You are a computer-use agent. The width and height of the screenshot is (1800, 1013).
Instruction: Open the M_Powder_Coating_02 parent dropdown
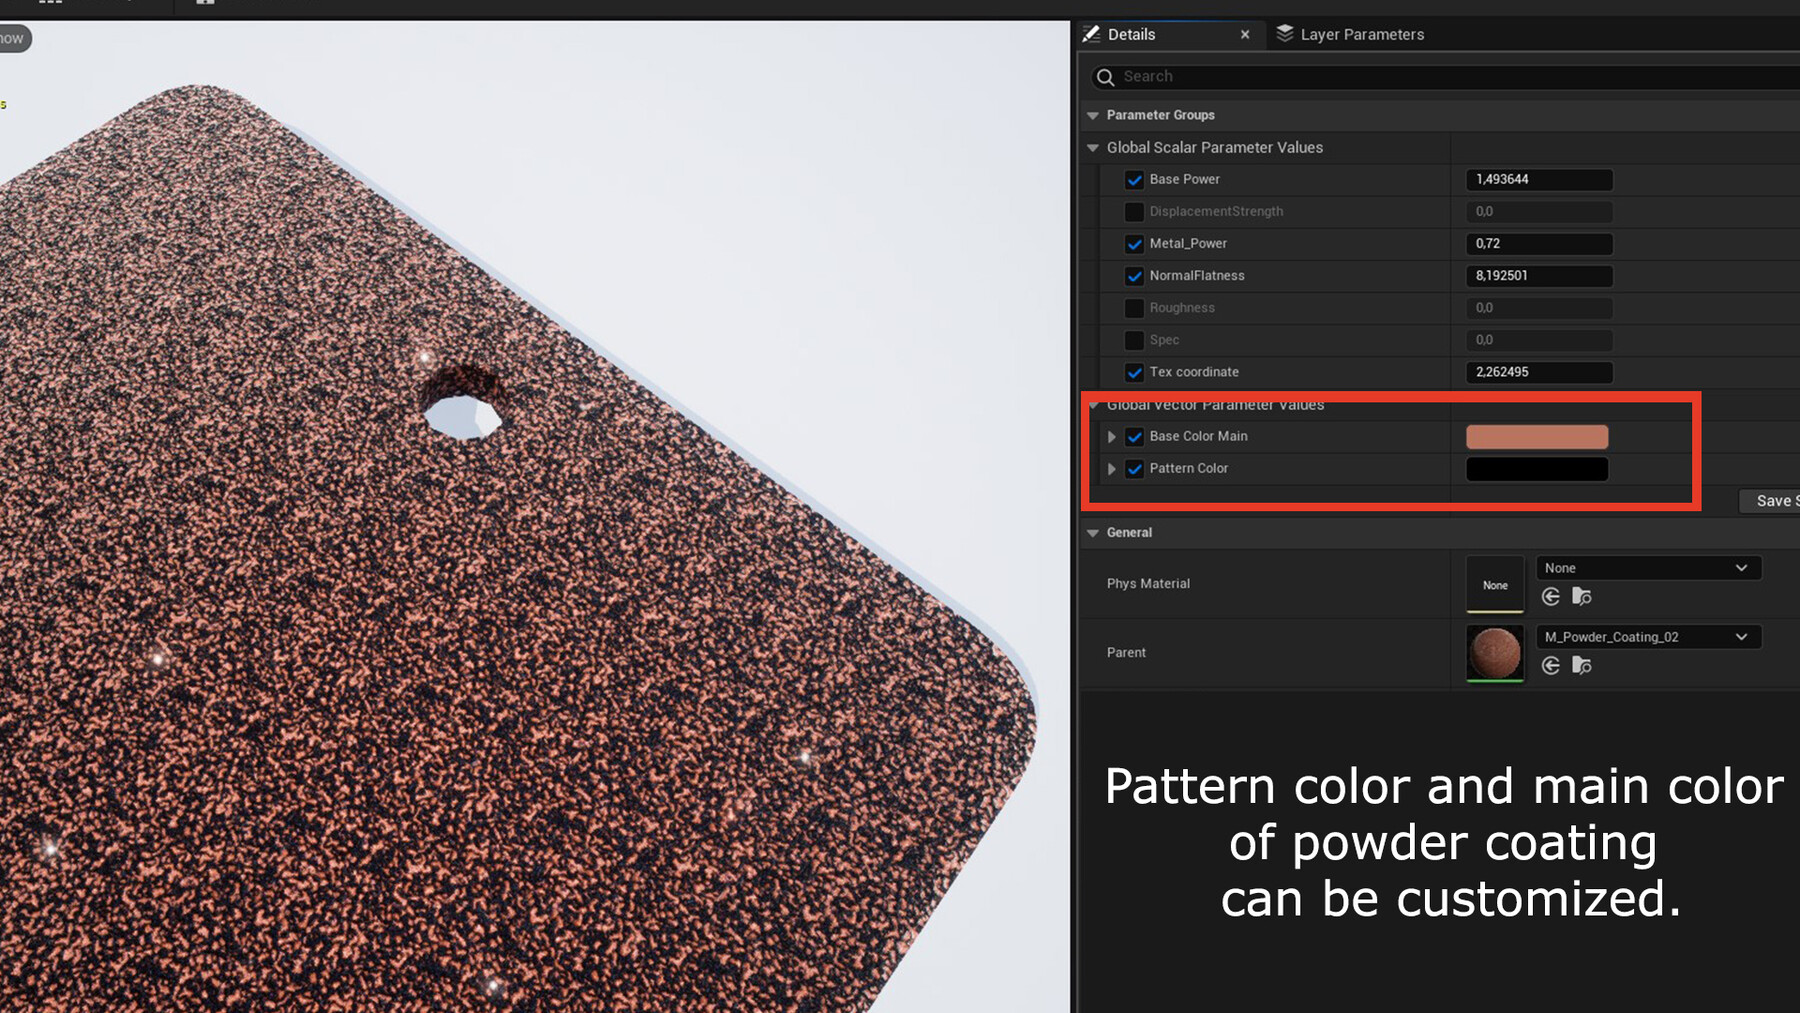(1647, 636)
